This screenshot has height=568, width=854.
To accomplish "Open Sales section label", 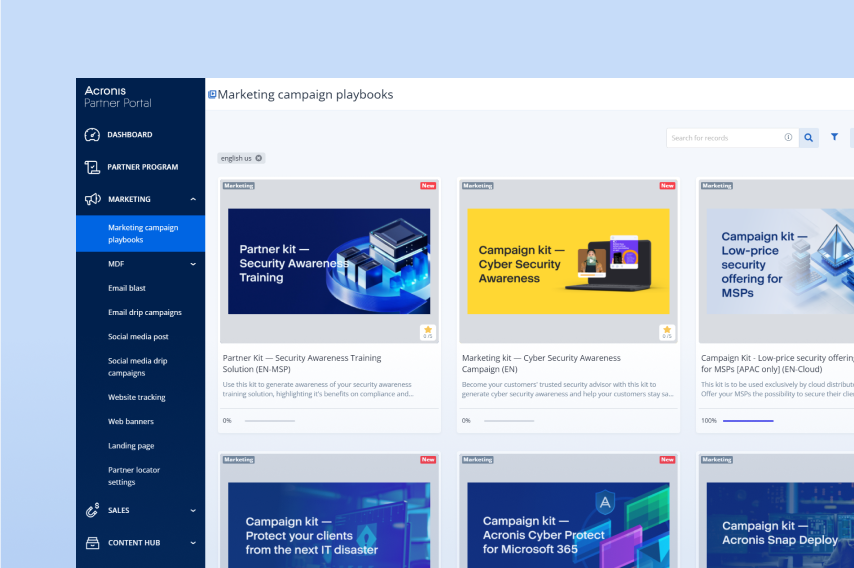I will pyautogui.click(x=119, y=510).
